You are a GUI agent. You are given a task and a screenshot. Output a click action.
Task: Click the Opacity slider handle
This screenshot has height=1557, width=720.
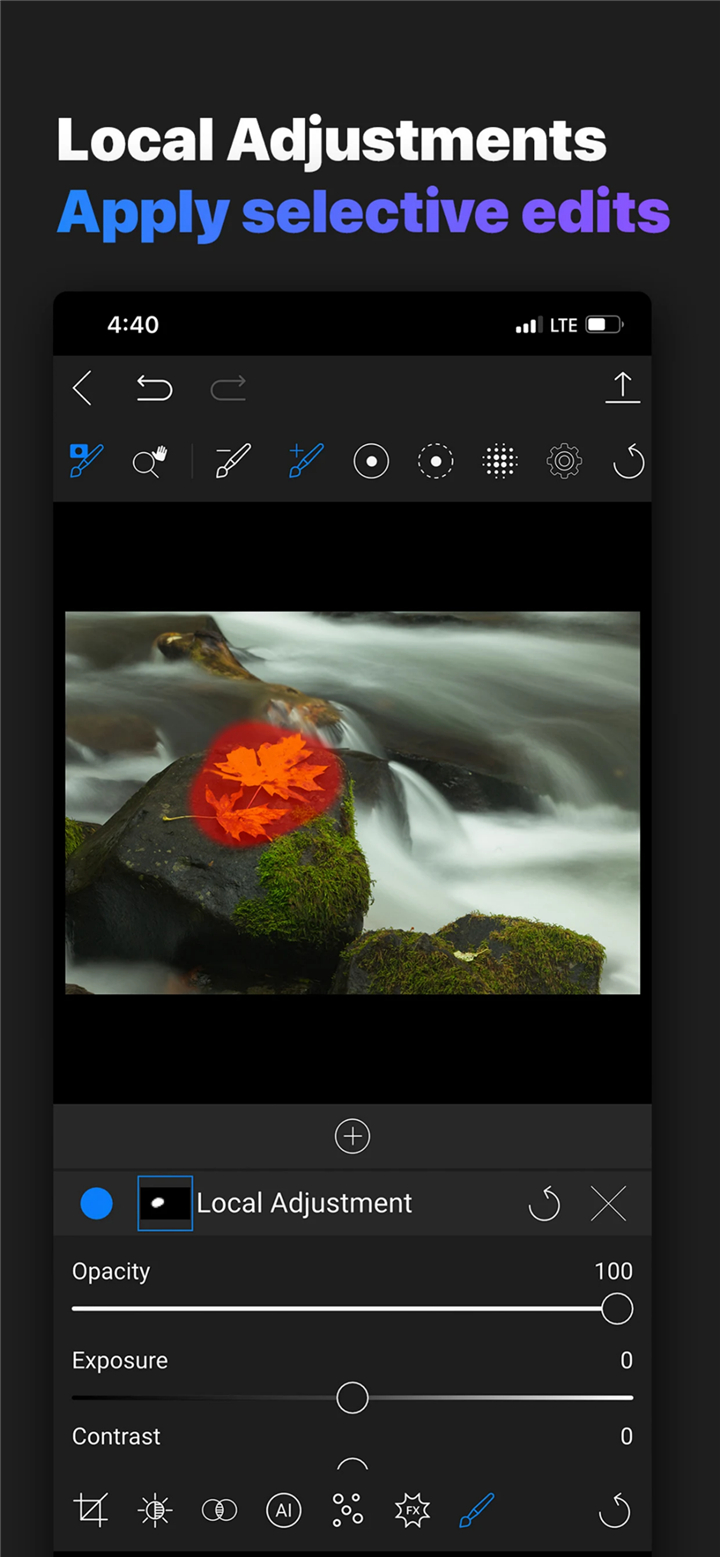617,1308
